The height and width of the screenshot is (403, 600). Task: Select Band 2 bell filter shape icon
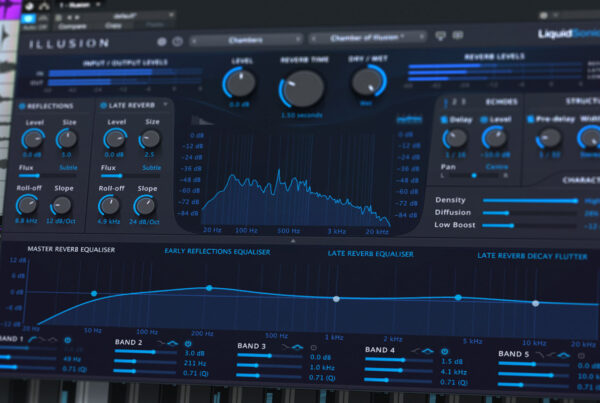173,343
